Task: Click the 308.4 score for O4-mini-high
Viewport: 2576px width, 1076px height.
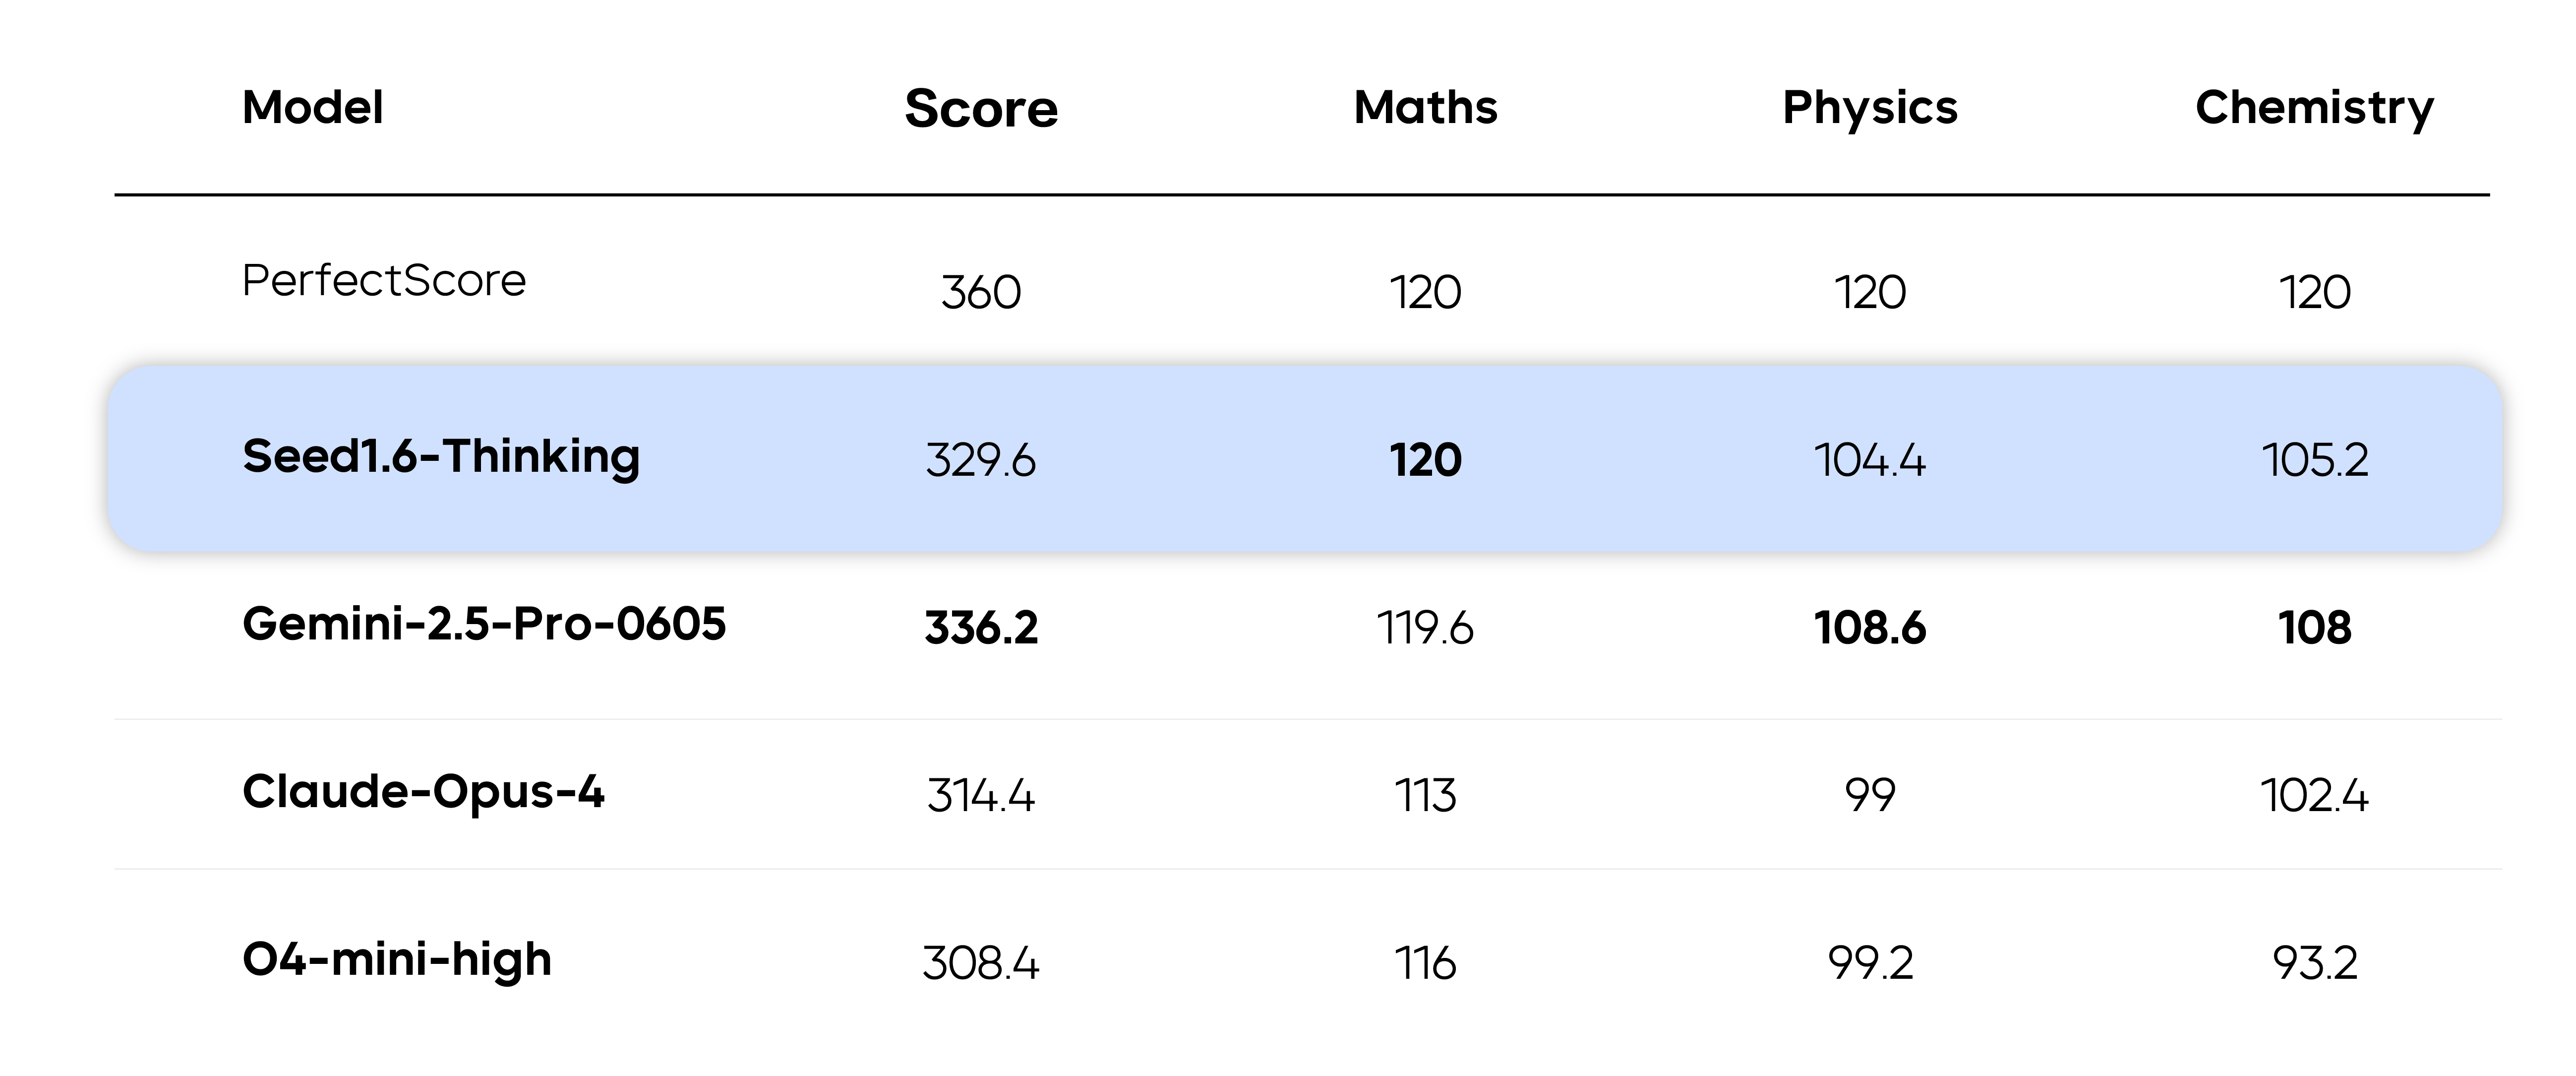Action: click(980, 964)
